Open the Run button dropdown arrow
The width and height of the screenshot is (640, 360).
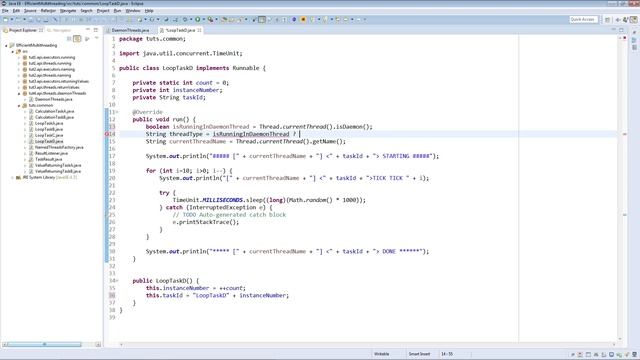point(204,19)
